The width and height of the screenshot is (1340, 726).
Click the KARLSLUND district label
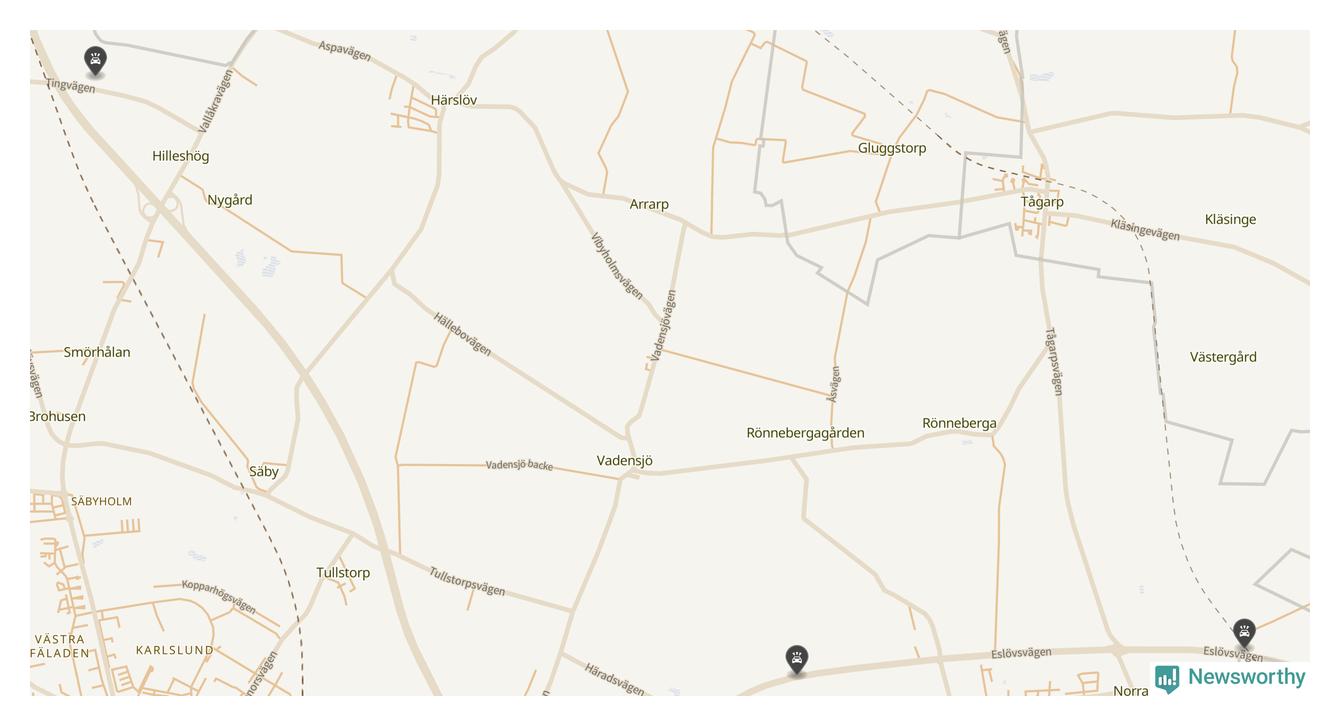(175, 650)
